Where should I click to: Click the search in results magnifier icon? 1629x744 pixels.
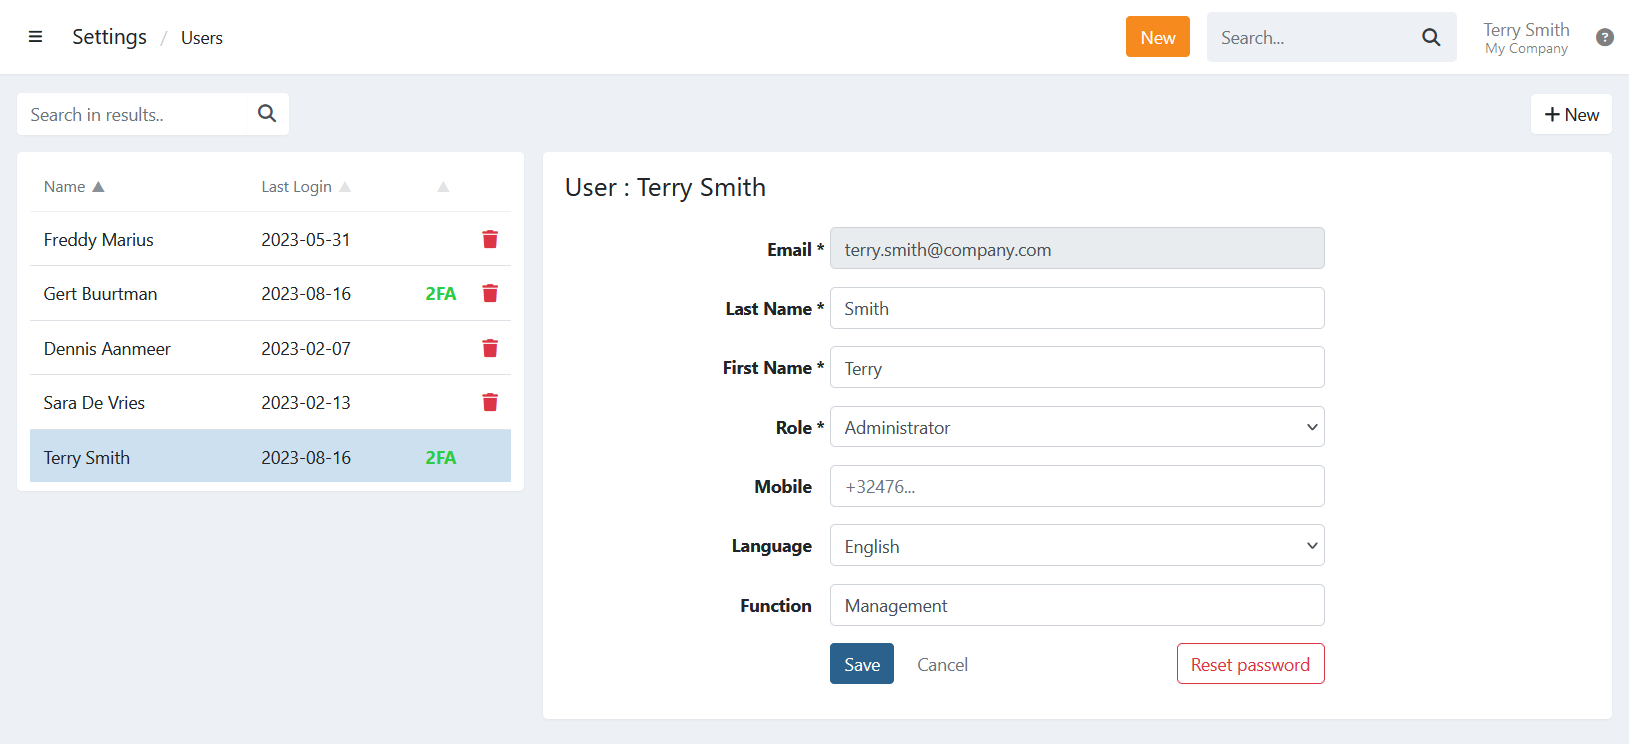(x=267, y=114)
